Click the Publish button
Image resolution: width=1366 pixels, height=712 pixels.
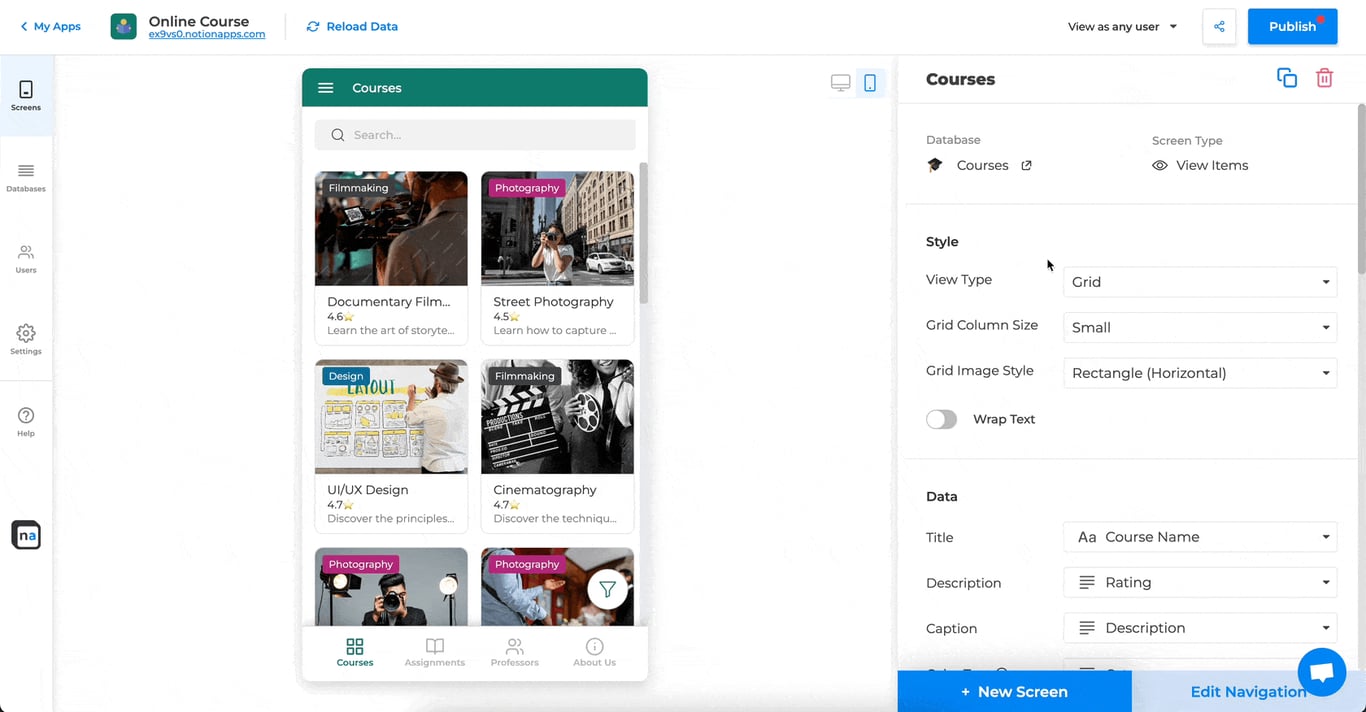coord(1292,27)
